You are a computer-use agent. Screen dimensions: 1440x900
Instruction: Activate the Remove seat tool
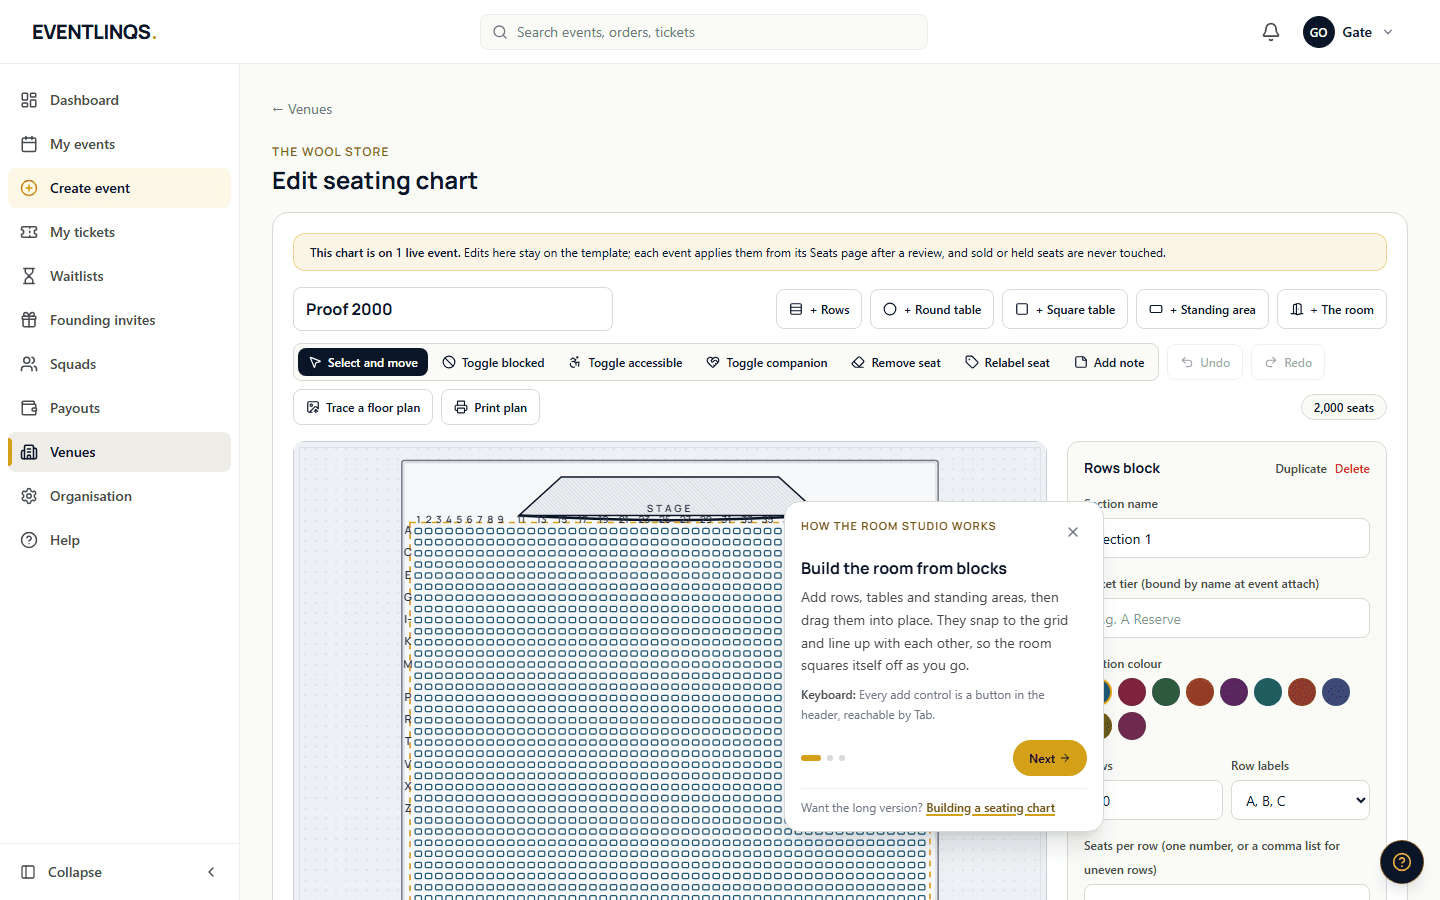point(896,362)
